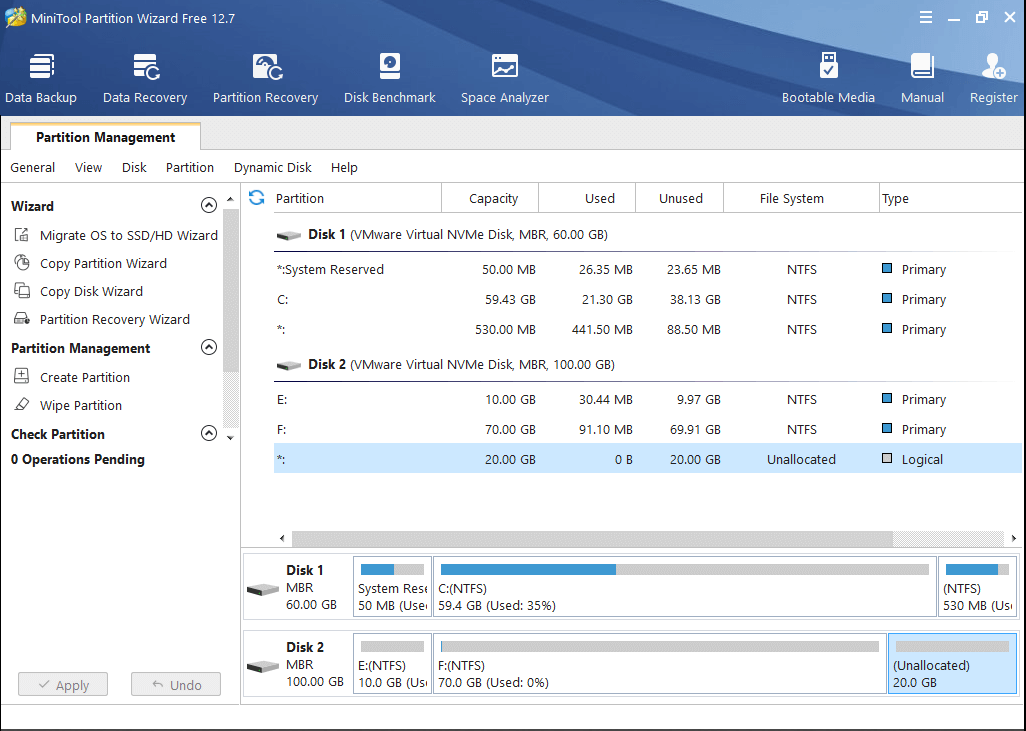Launch Data Recovery from the toolbar

click(x=145, y=79)
